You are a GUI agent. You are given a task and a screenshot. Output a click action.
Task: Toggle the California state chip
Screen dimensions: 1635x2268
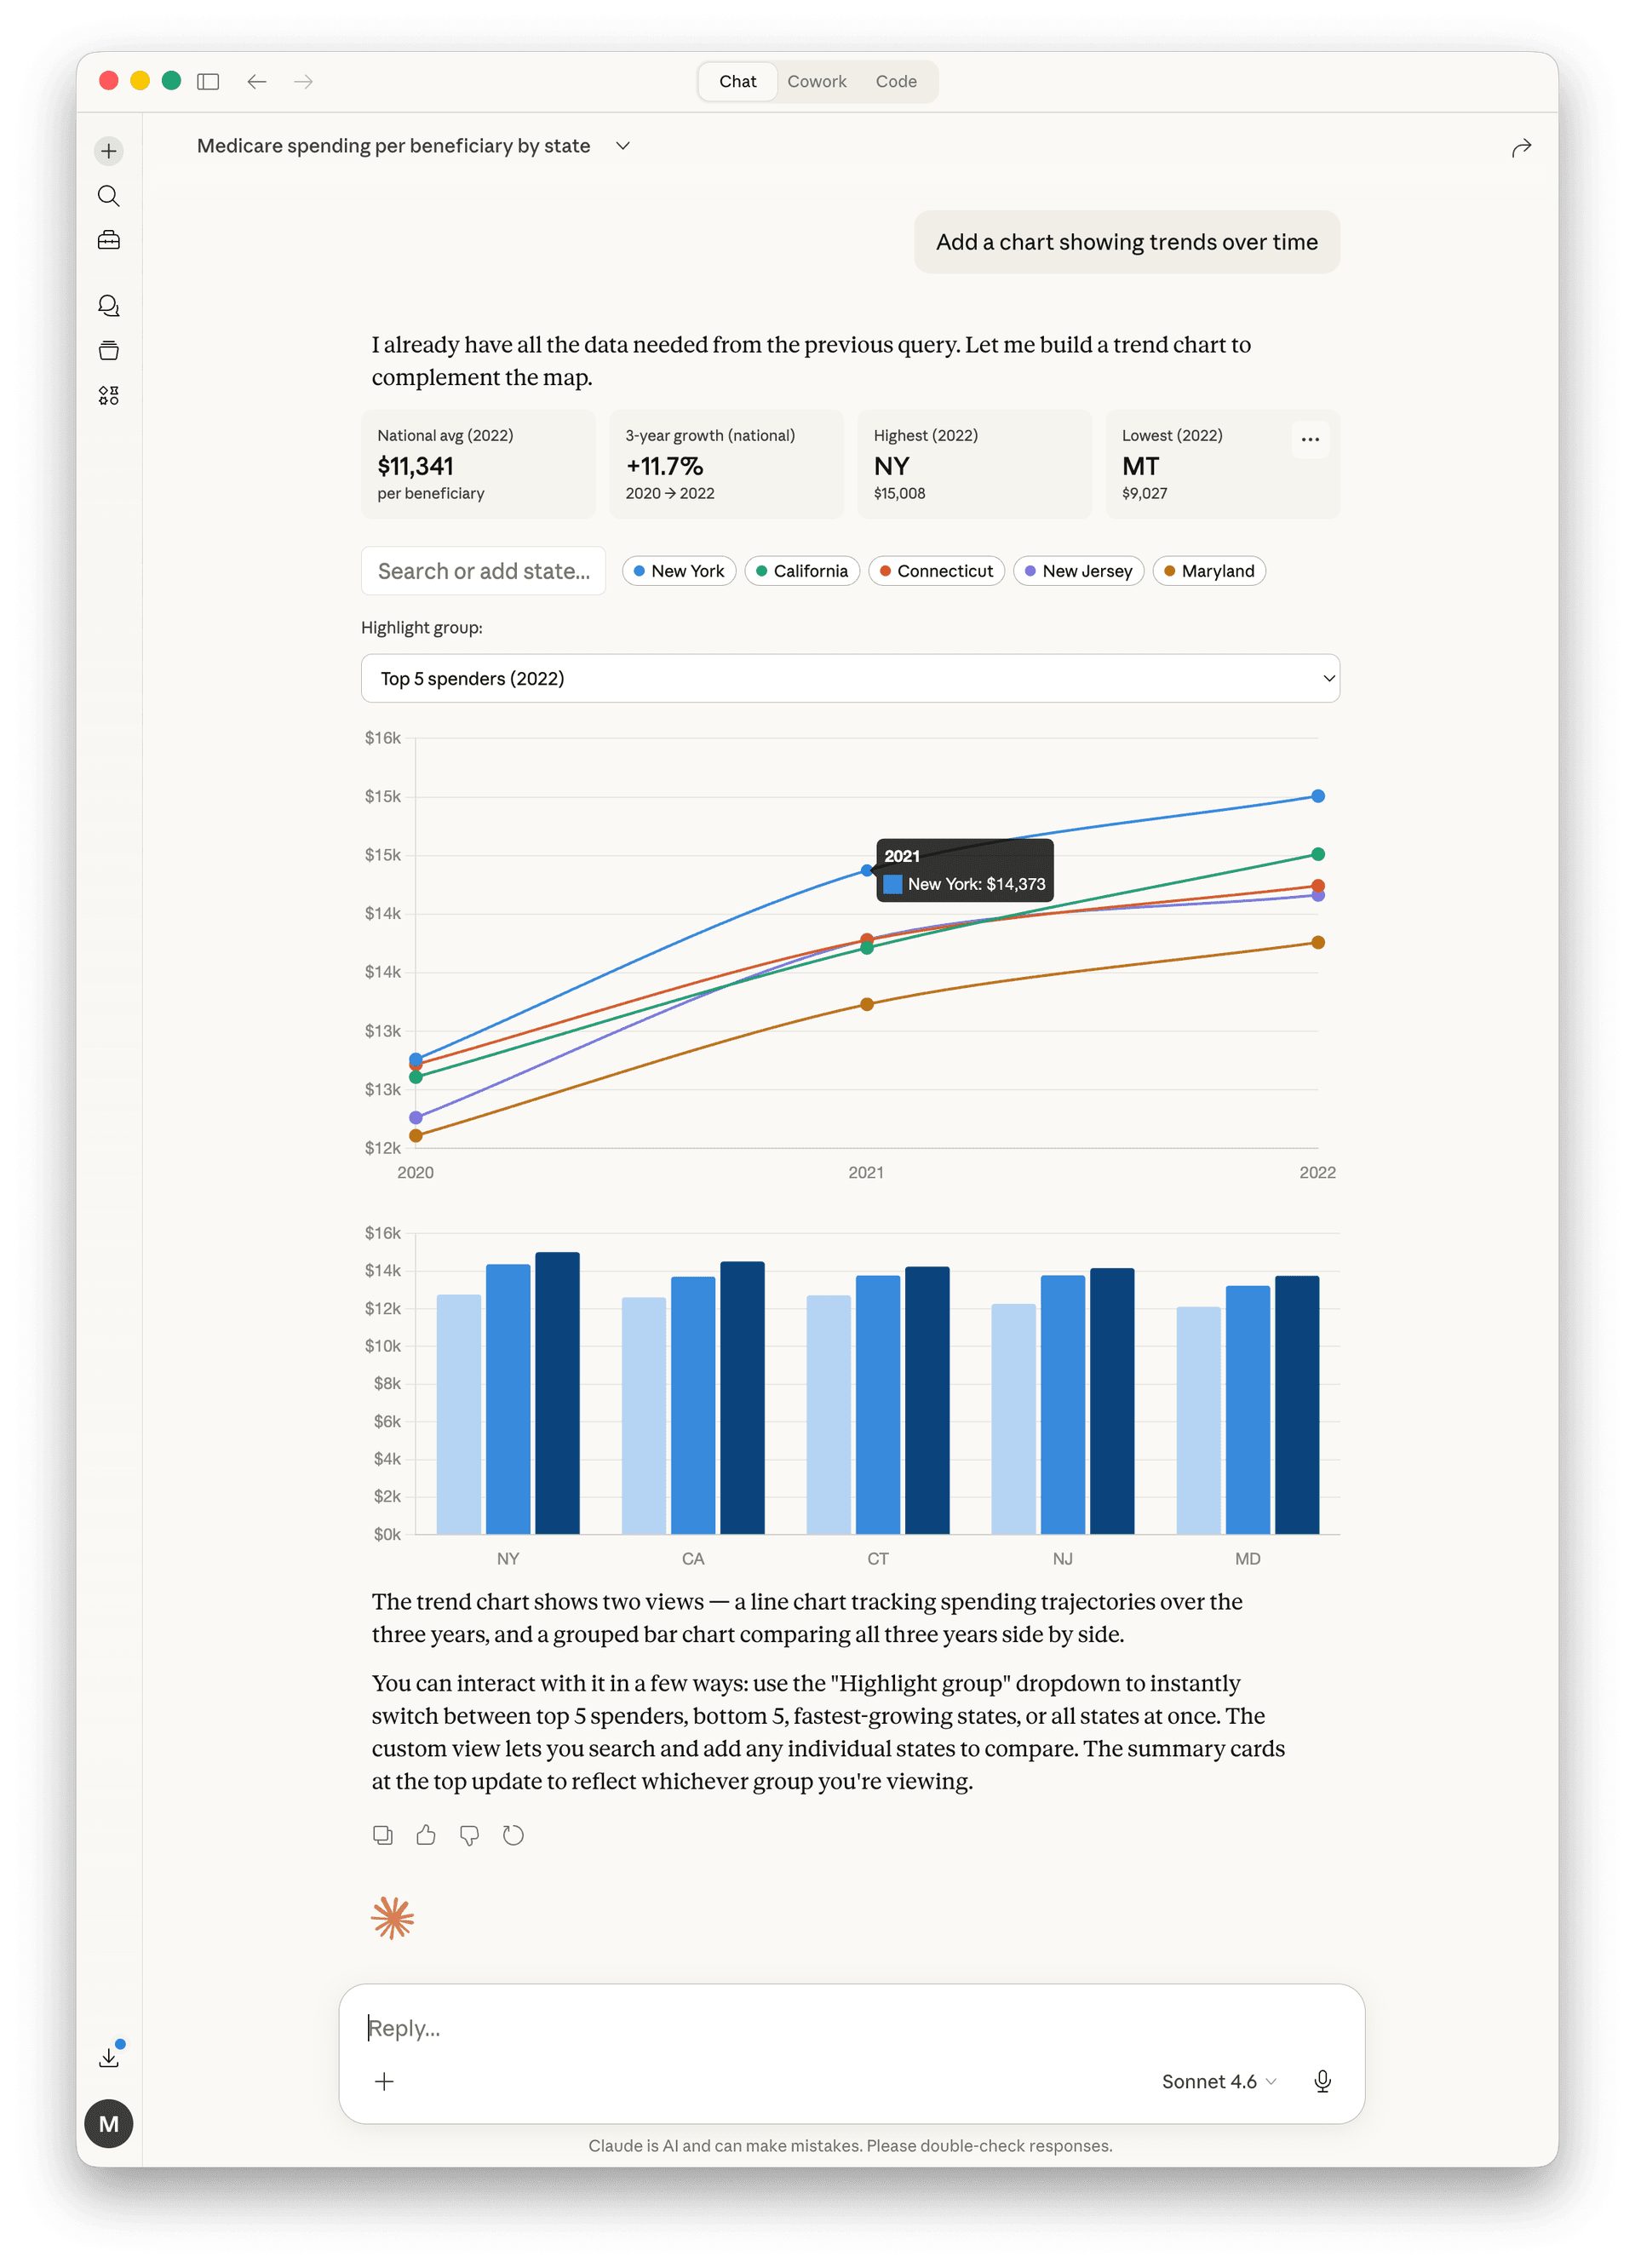point(802,571)
